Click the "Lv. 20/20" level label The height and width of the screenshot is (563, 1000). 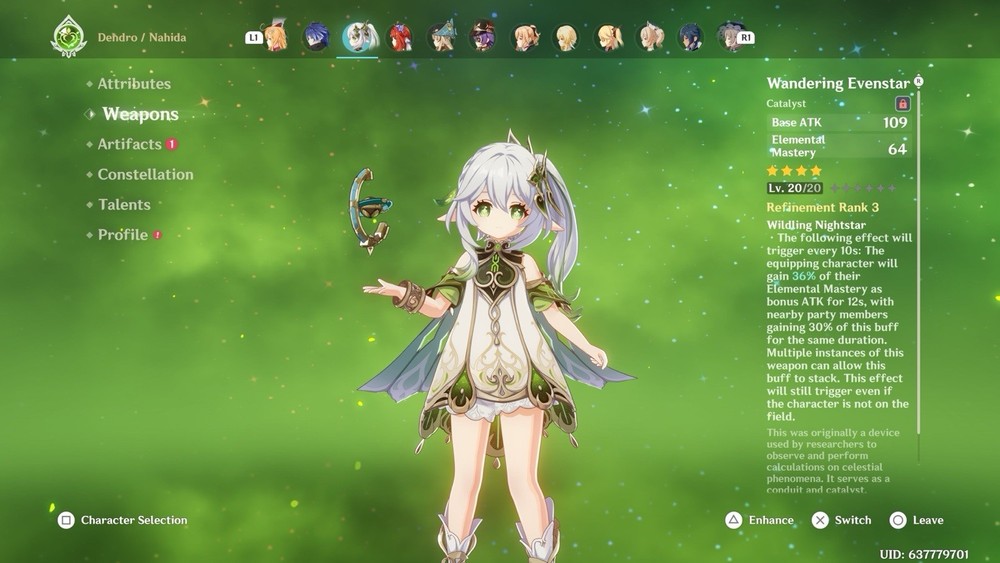[794, 188]
